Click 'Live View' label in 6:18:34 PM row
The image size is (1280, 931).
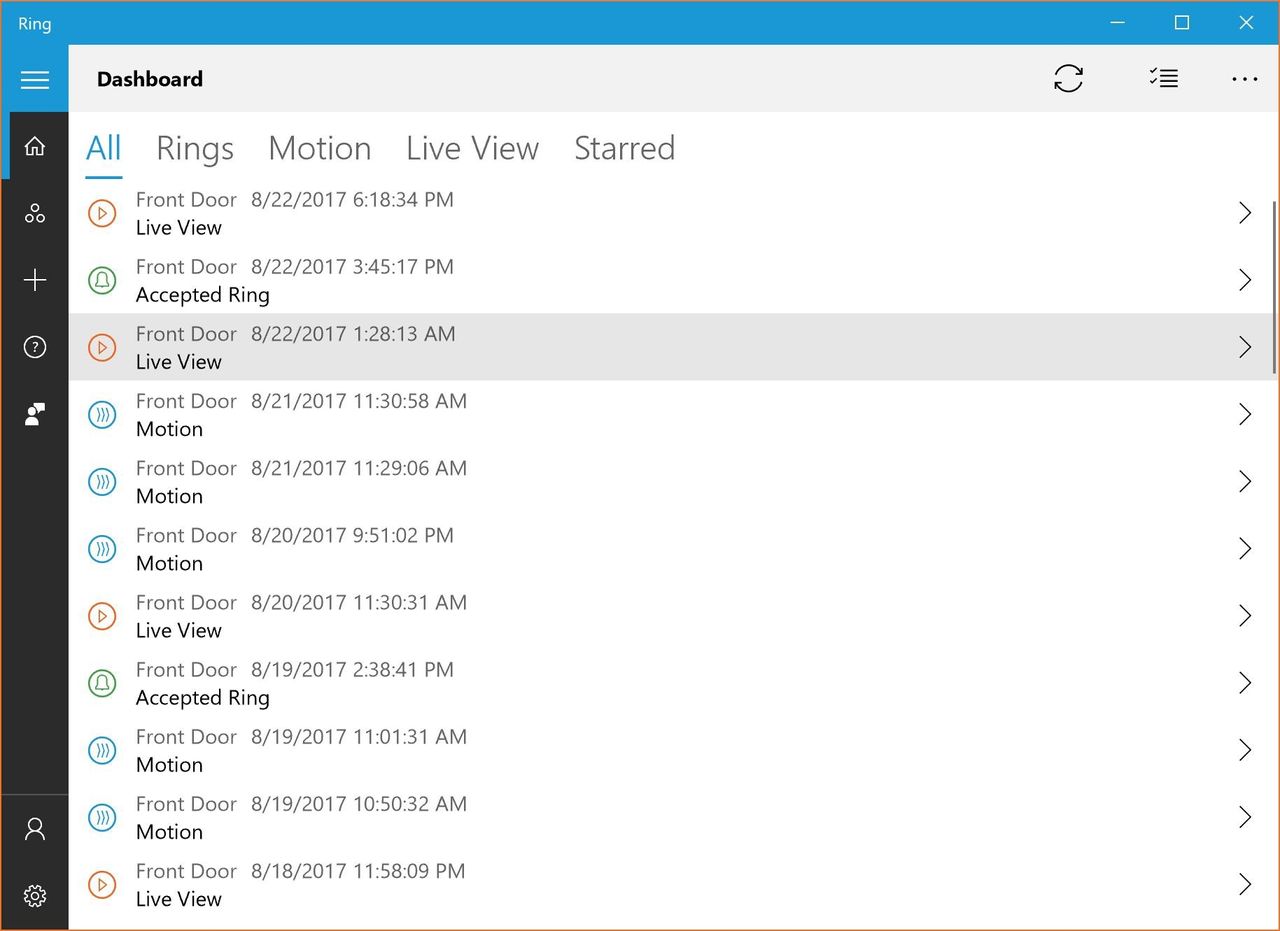coord(179,228)
